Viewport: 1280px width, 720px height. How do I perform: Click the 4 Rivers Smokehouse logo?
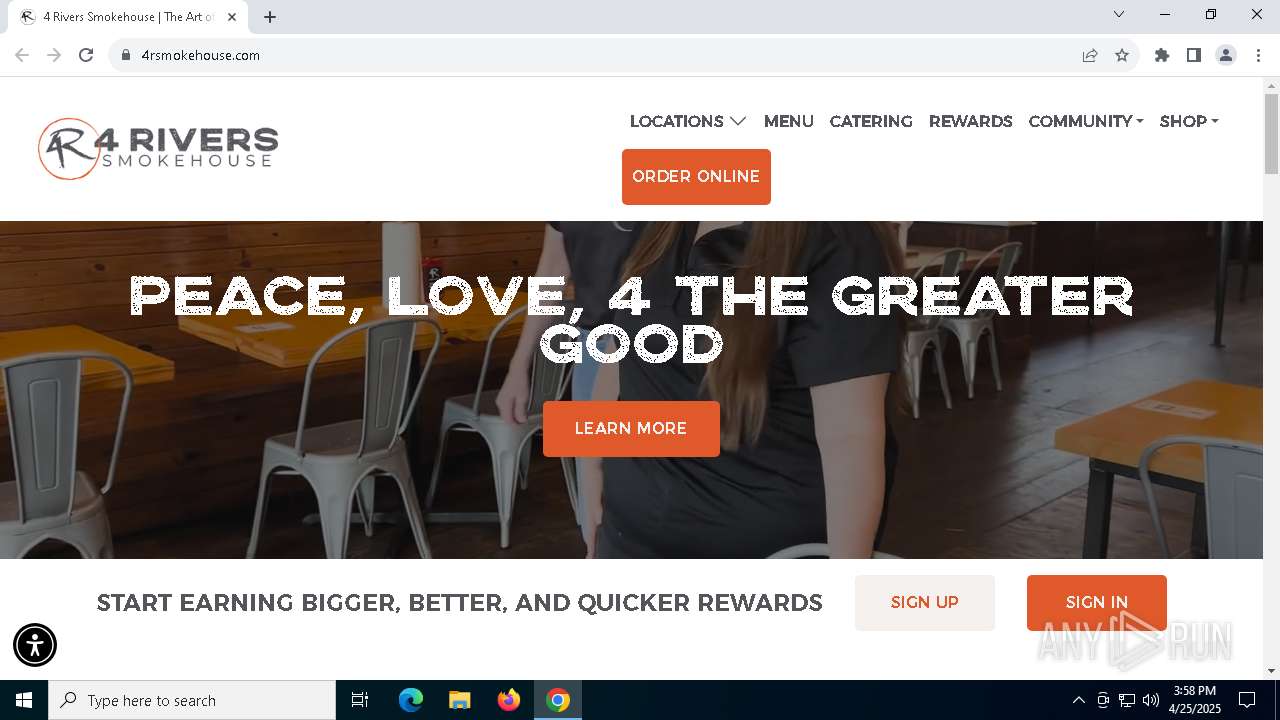[x=158, y=148]
